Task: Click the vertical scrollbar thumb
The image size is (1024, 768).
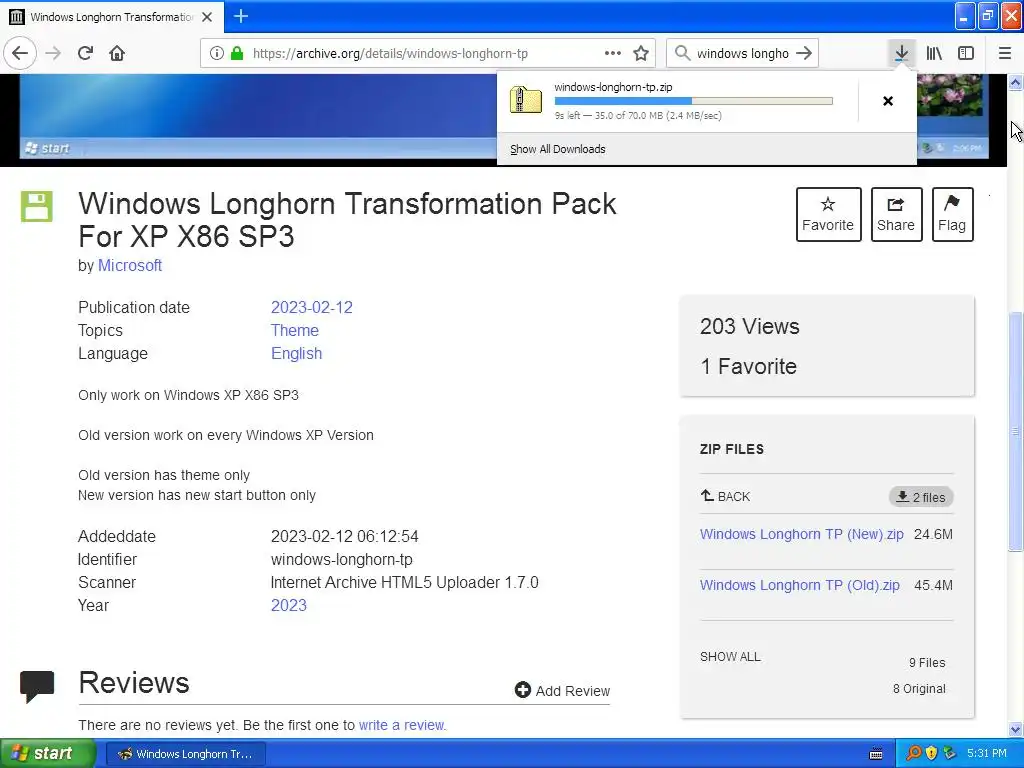Action: (1016, 431)
